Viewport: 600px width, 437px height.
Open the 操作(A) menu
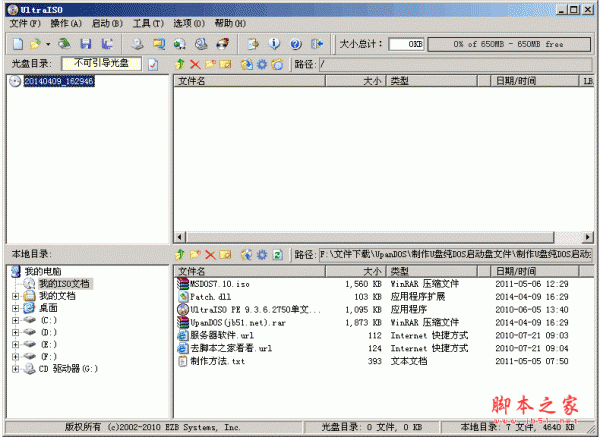click(66, 24)
